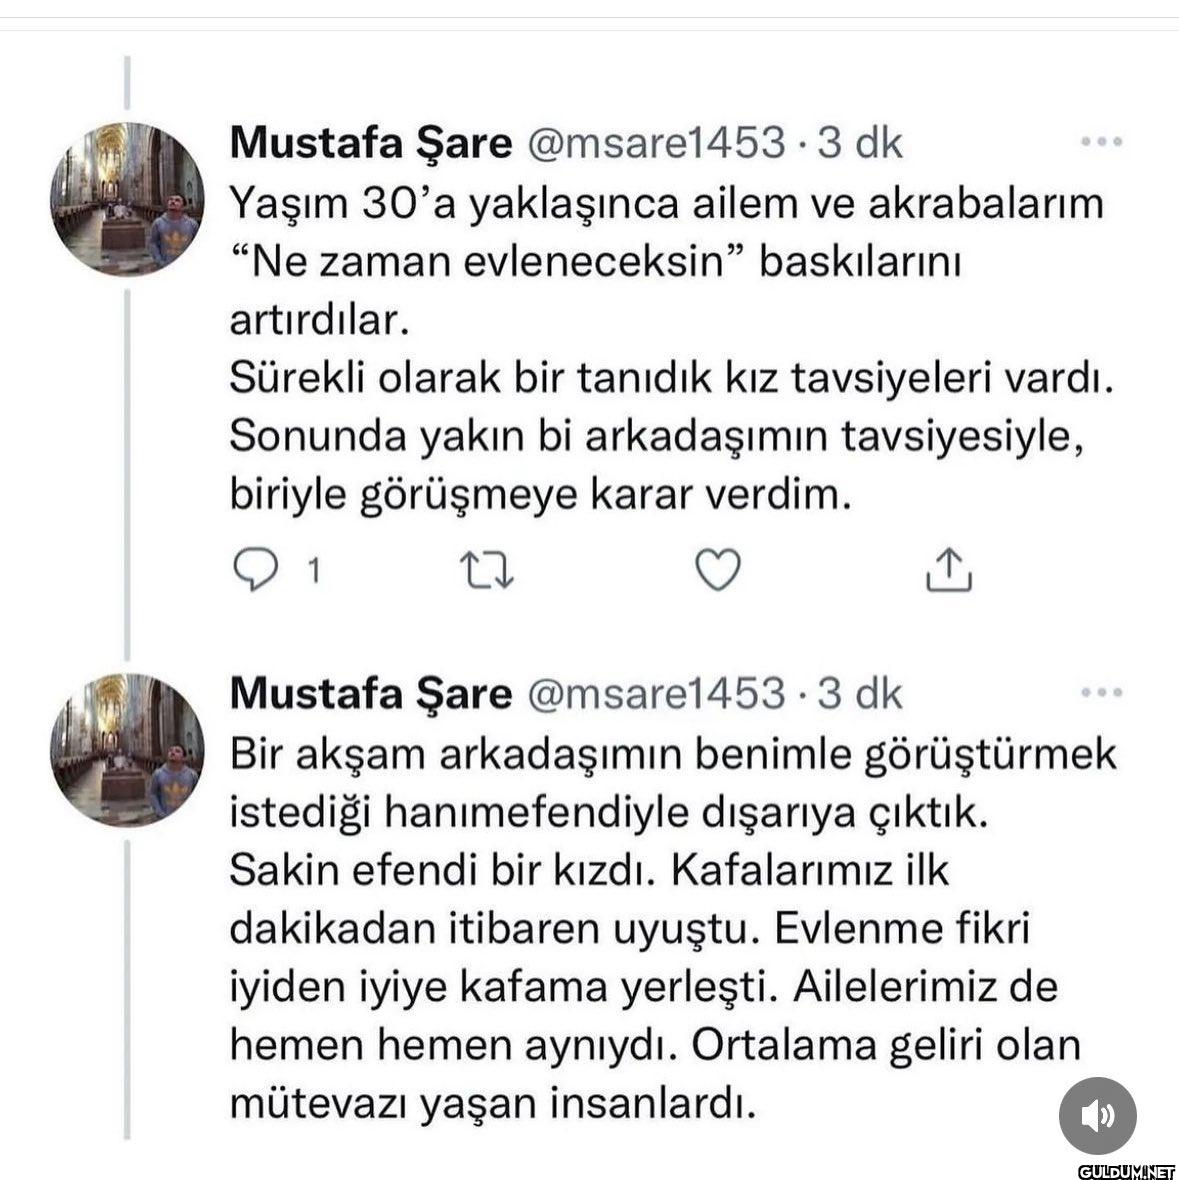1179x1180 pixels.
Task: Click the Mustafa Şare name on second tweet
Action: click(x=370, y=692)
